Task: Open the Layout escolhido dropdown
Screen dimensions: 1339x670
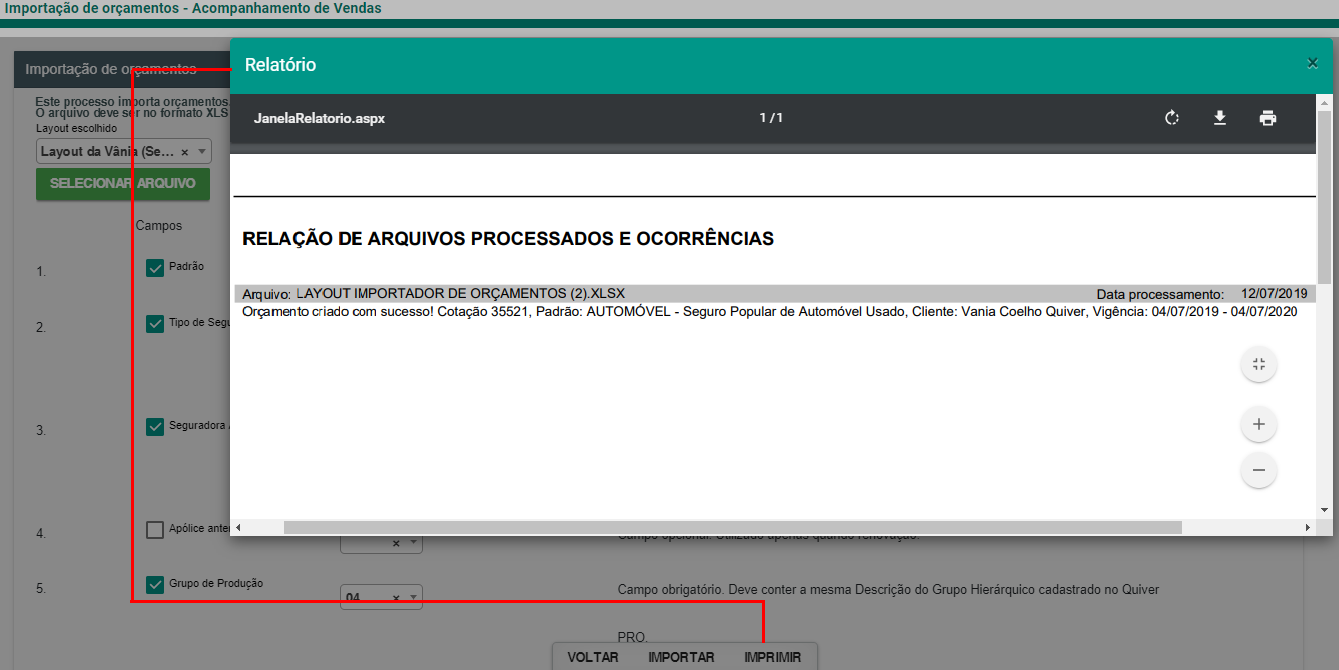Action: 203,152
